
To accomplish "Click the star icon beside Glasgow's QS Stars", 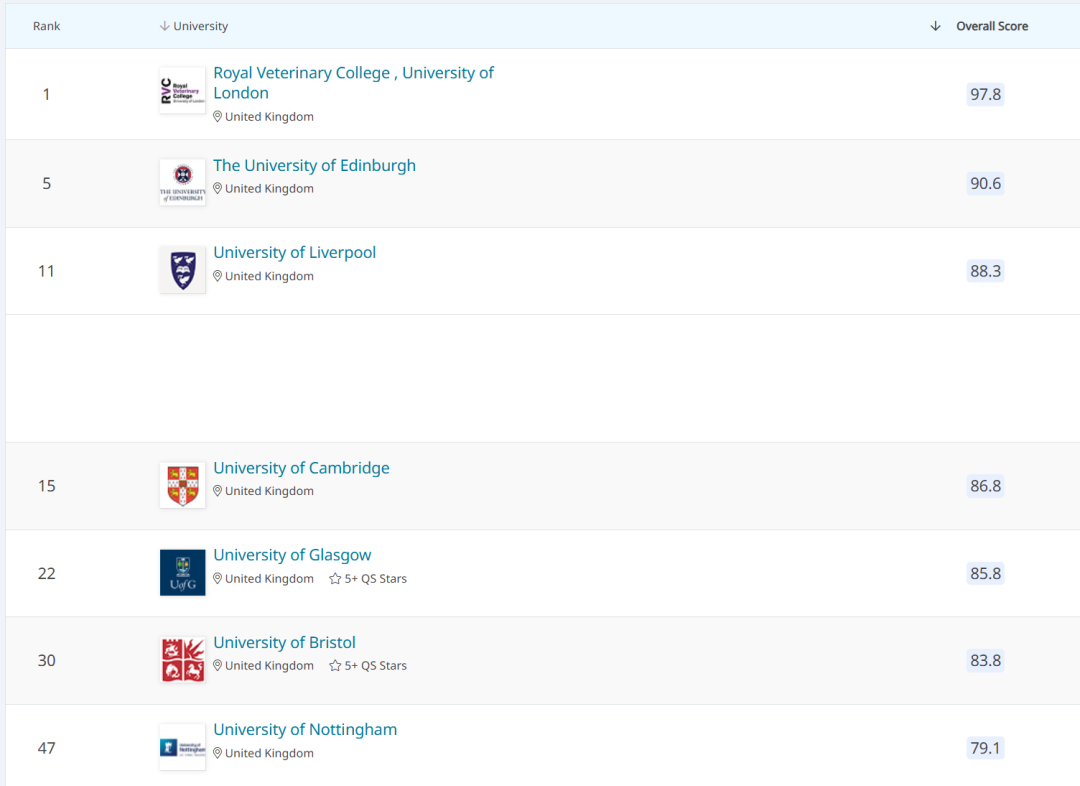I will pos(335,579).
